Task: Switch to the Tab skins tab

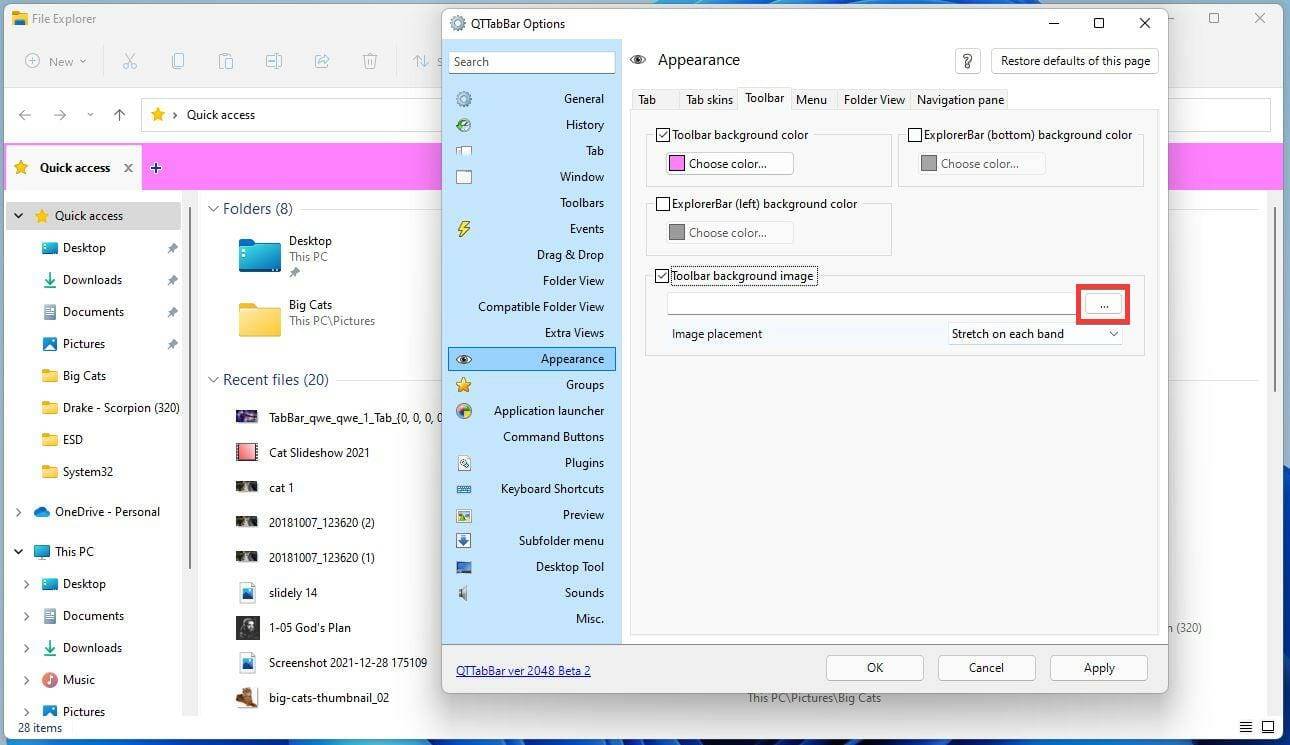Action: coord(708,99)
